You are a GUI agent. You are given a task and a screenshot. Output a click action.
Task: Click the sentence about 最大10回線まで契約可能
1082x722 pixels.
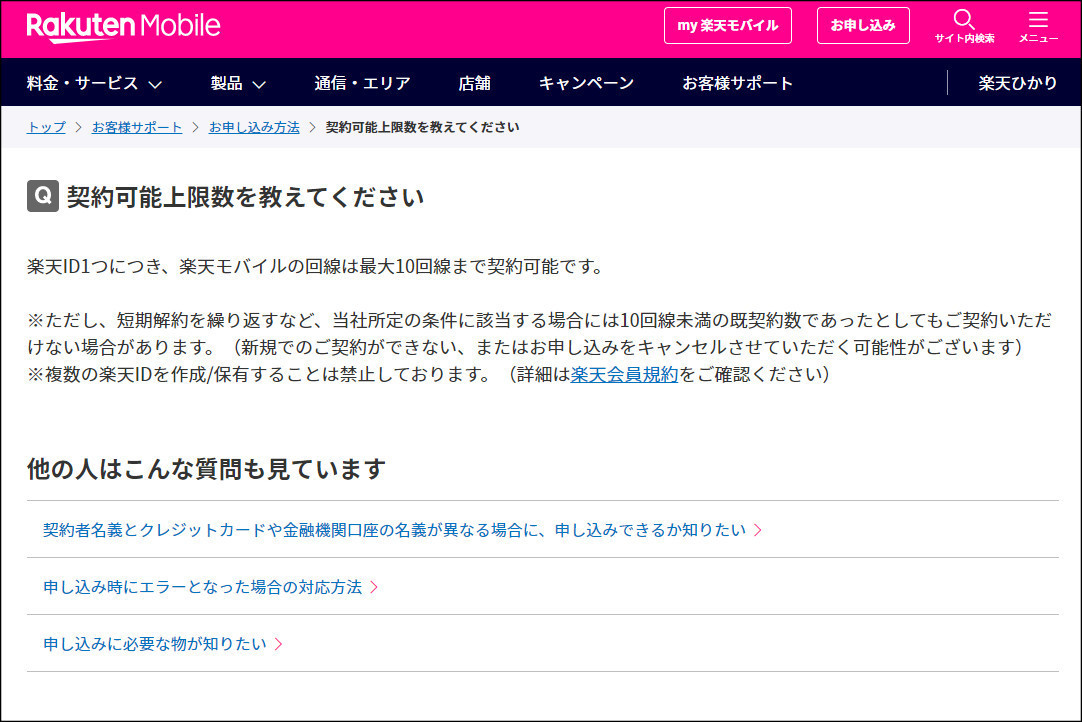[315, 266]
